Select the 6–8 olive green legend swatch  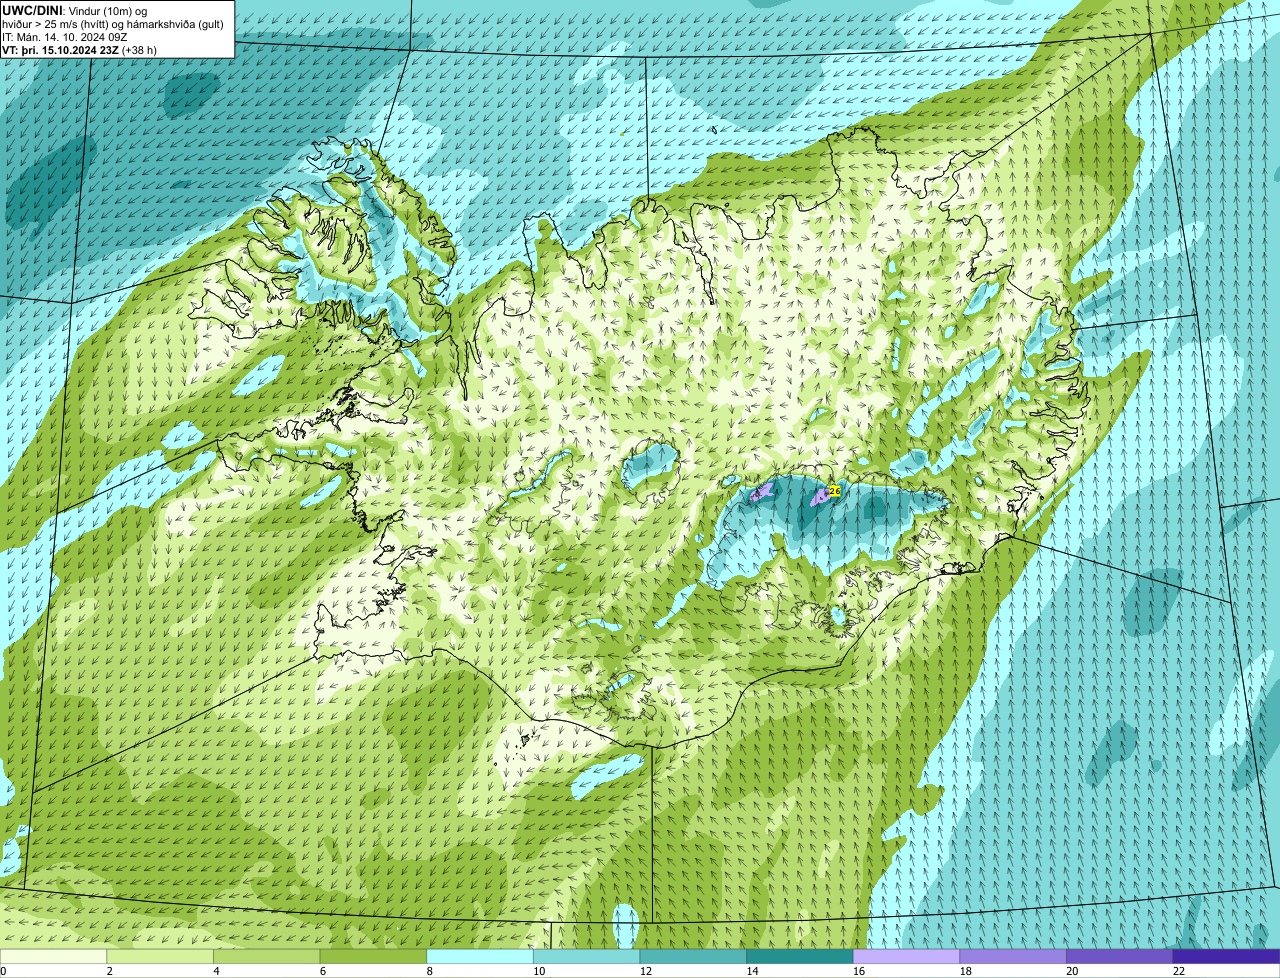[373, 956]
